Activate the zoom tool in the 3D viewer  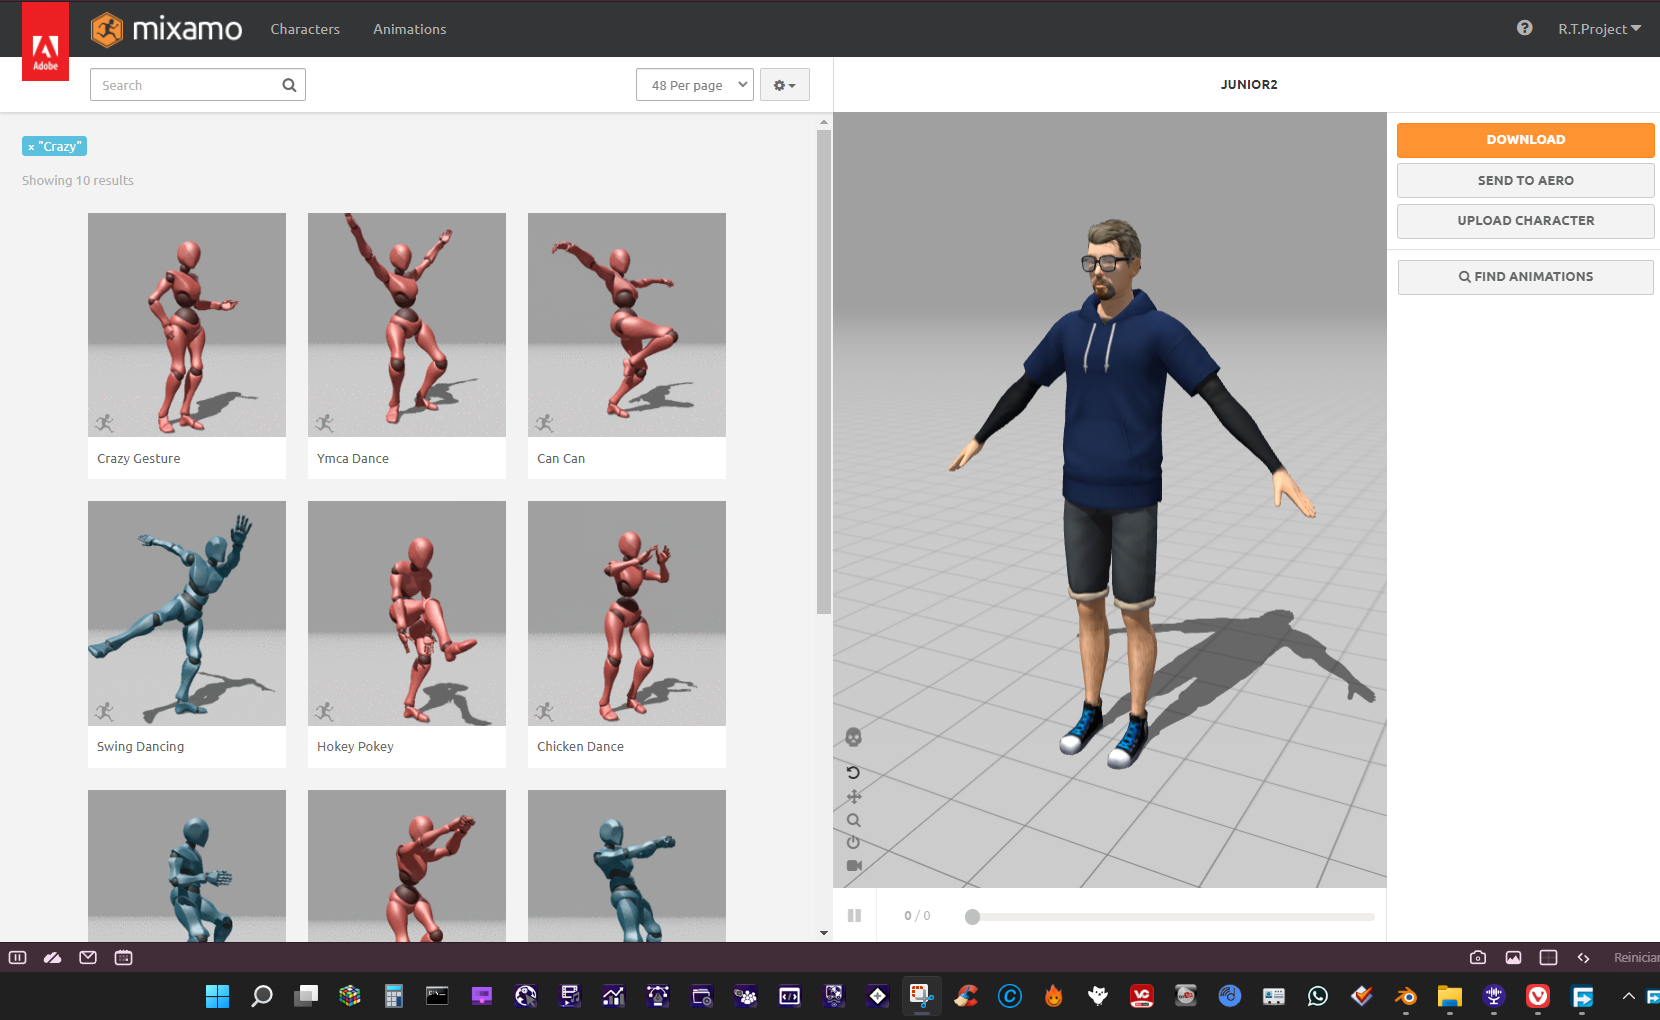[853, 819]
